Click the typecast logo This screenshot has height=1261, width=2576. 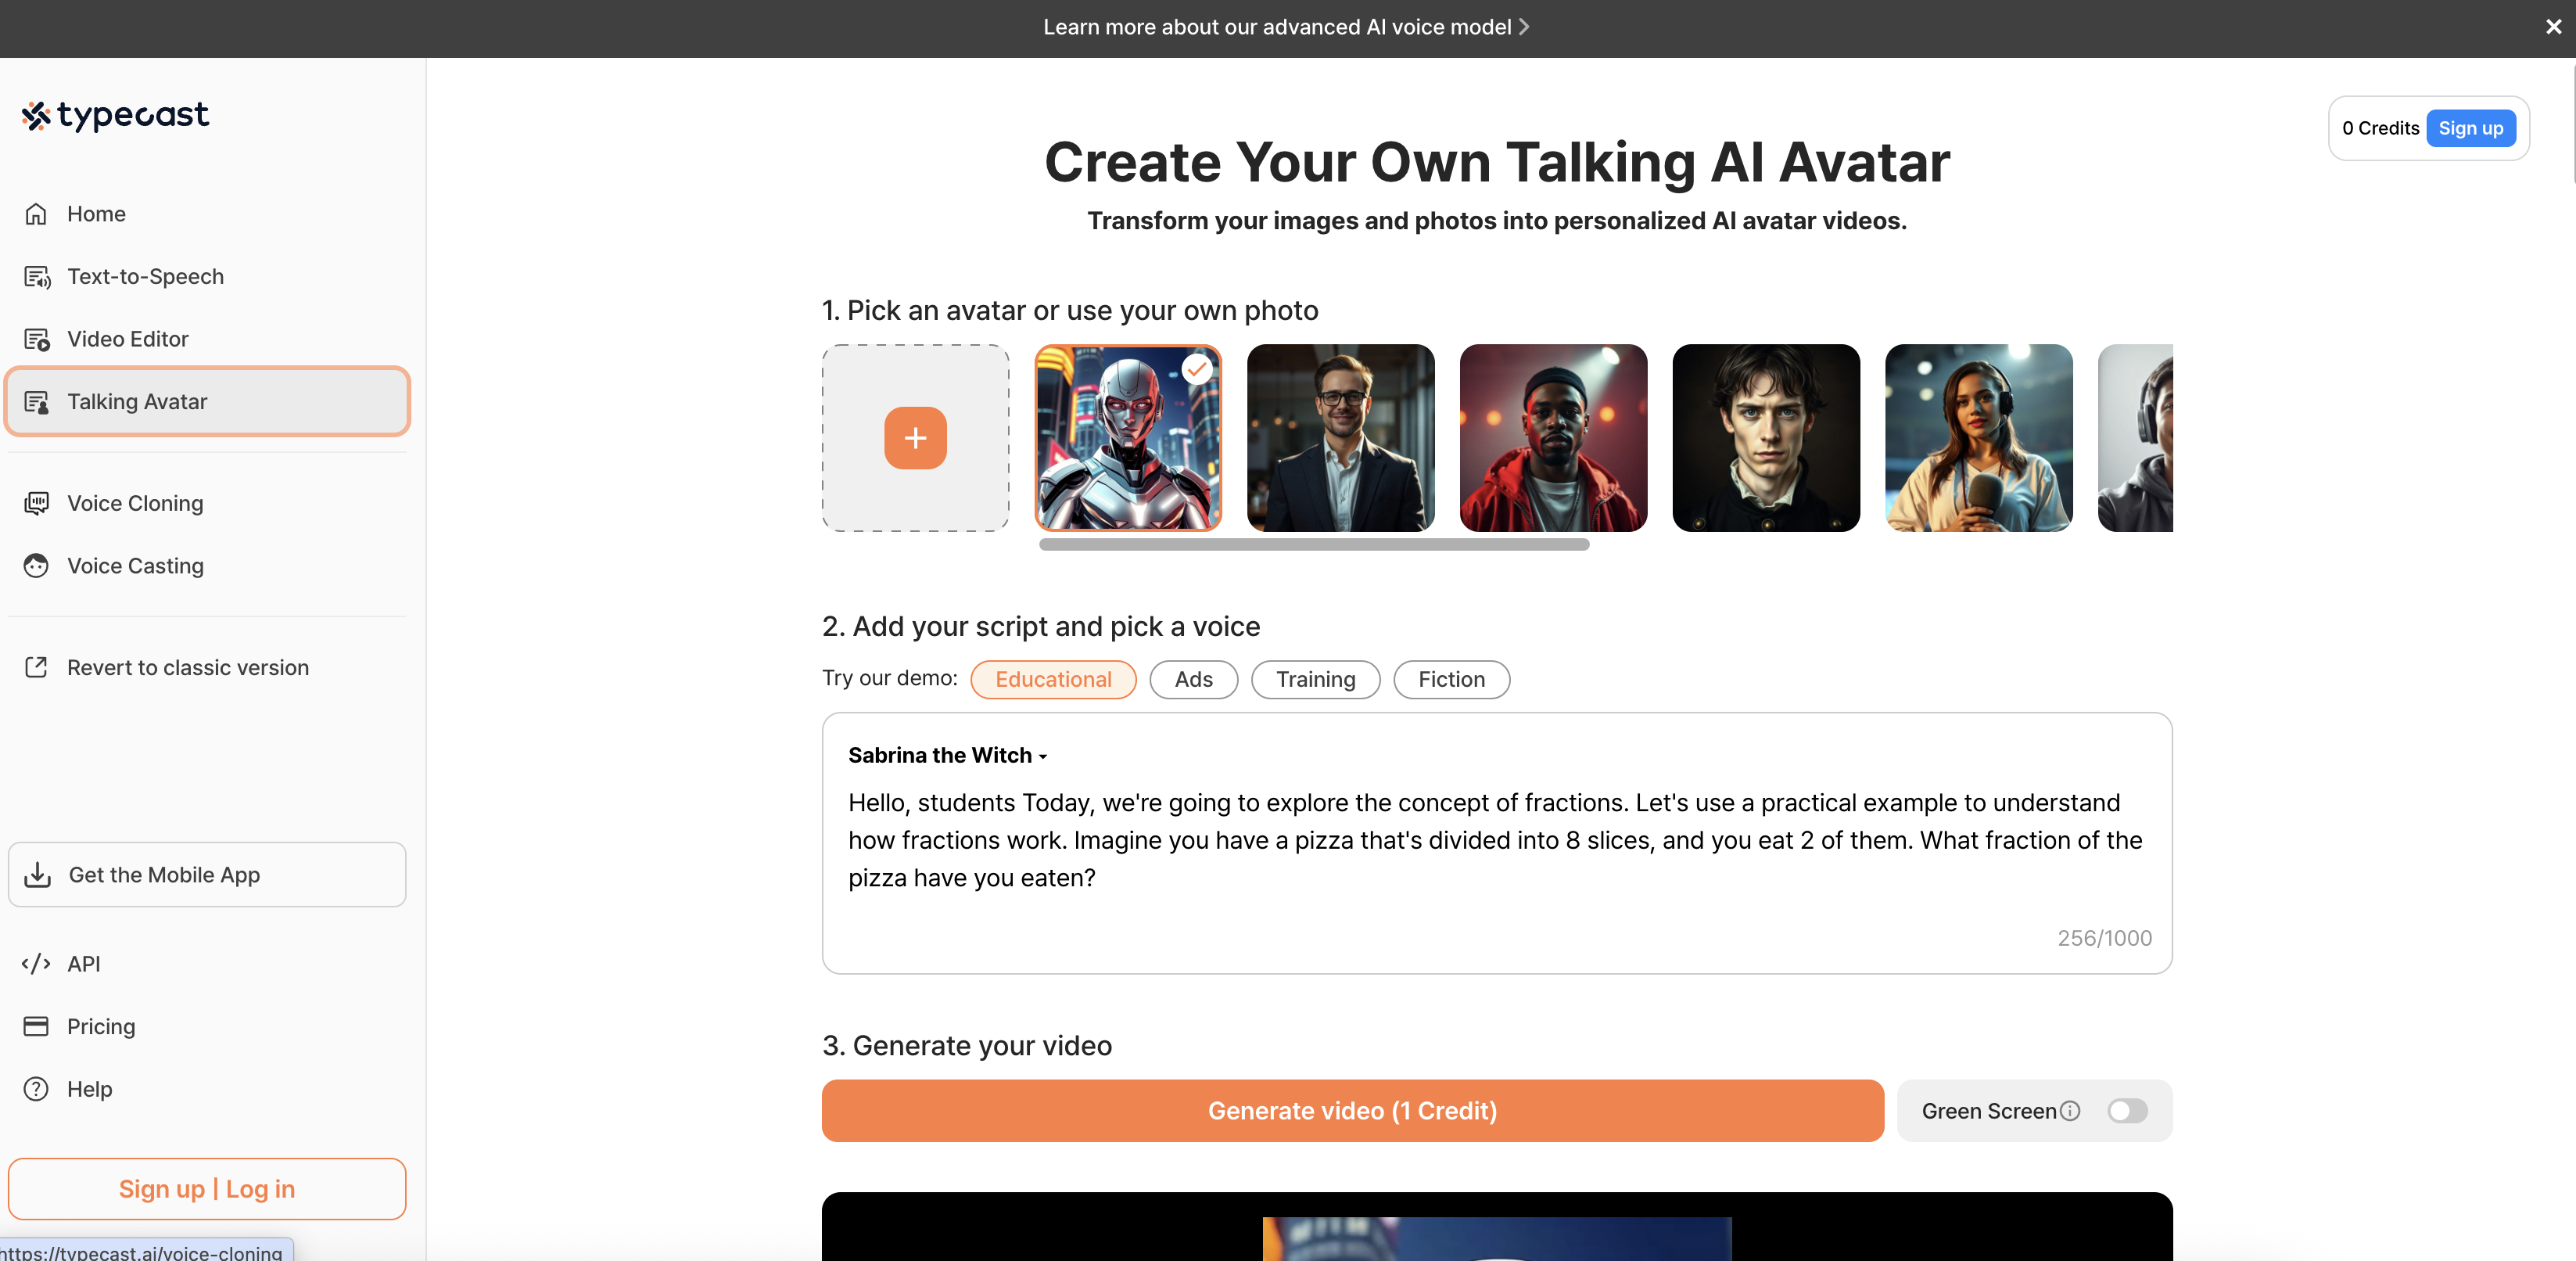pos(115,116)
